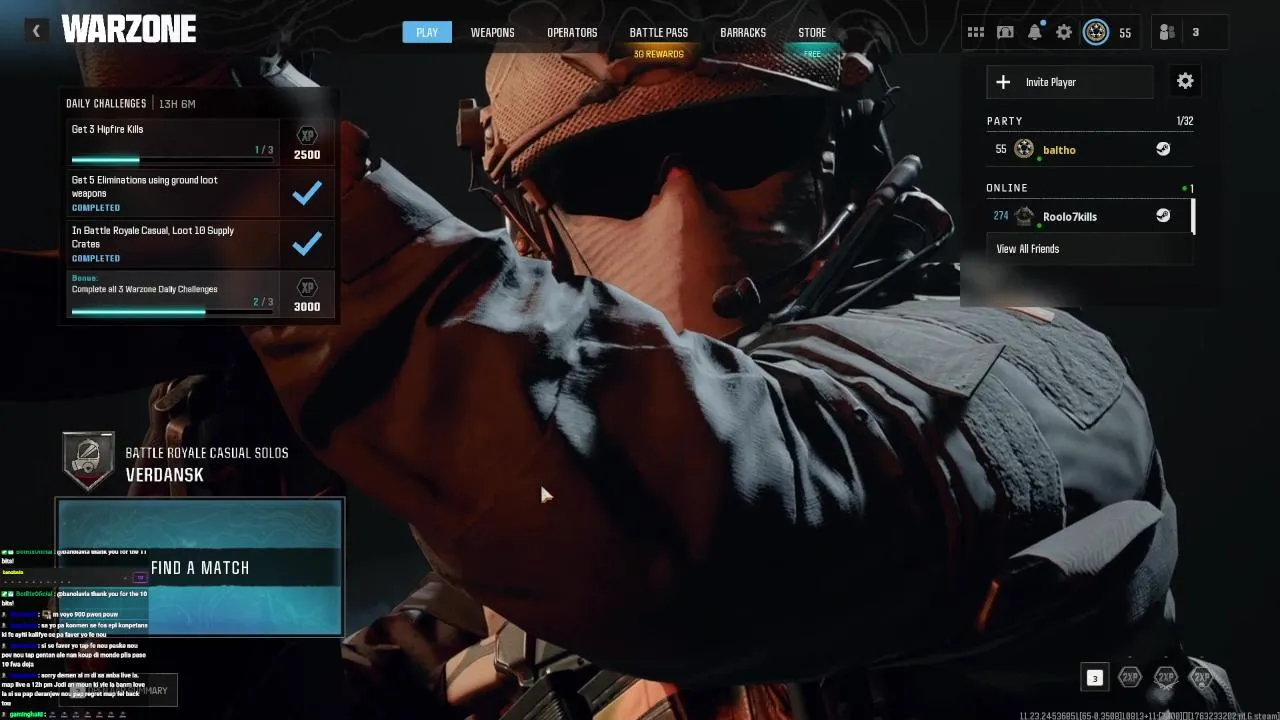Activate the first double XP token
Image resolution: width=1280 pixels, height=720 pixels.
pyautogui.click(x=1130, y=678)
